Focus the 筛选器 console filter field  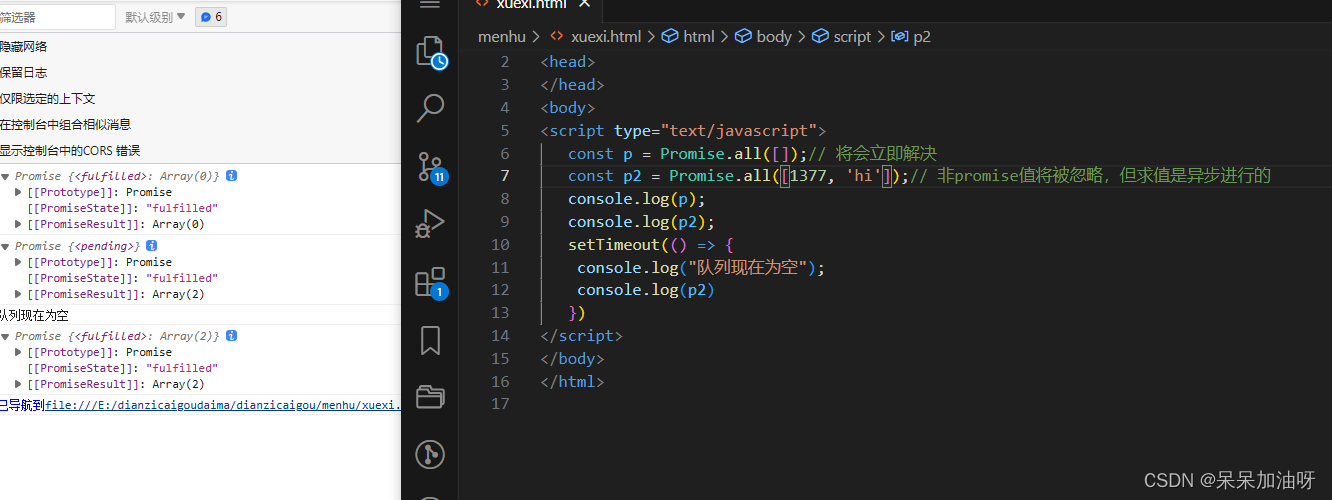[57, 17]
